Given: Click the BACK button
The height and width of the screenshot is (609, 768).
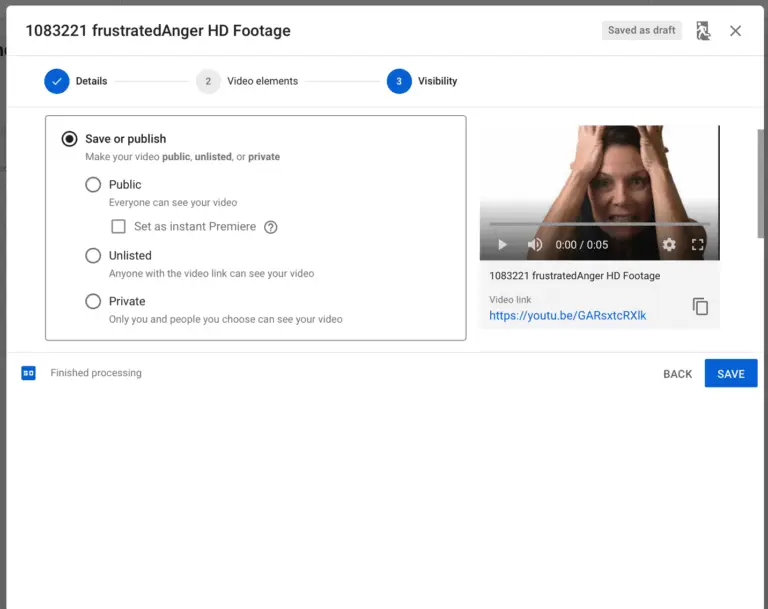Looking at the screenshot, I should [x=677, y=374].
